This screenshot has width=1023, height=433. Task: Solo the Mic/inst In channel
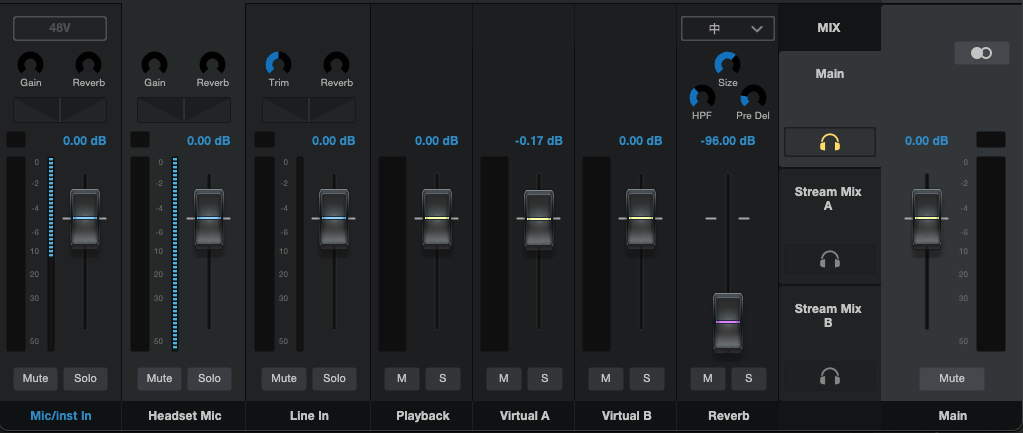pyautogui.click(x=85, y=379)
